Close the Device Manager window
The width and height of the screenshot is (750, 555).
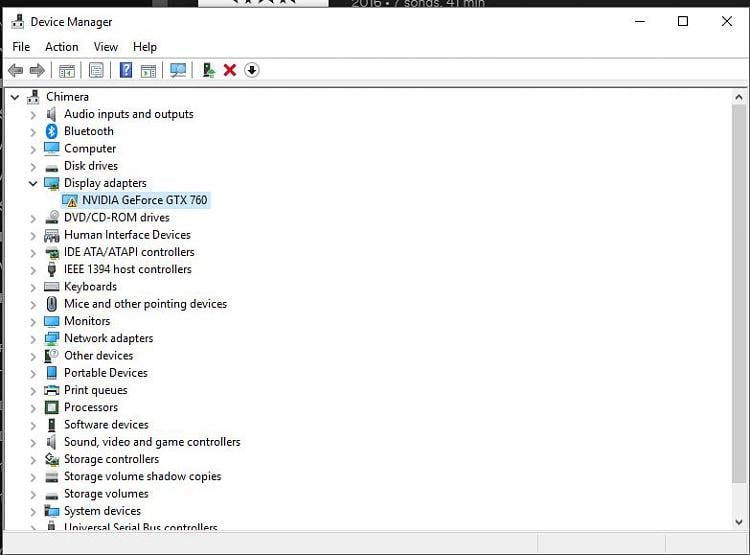(727, 22)
